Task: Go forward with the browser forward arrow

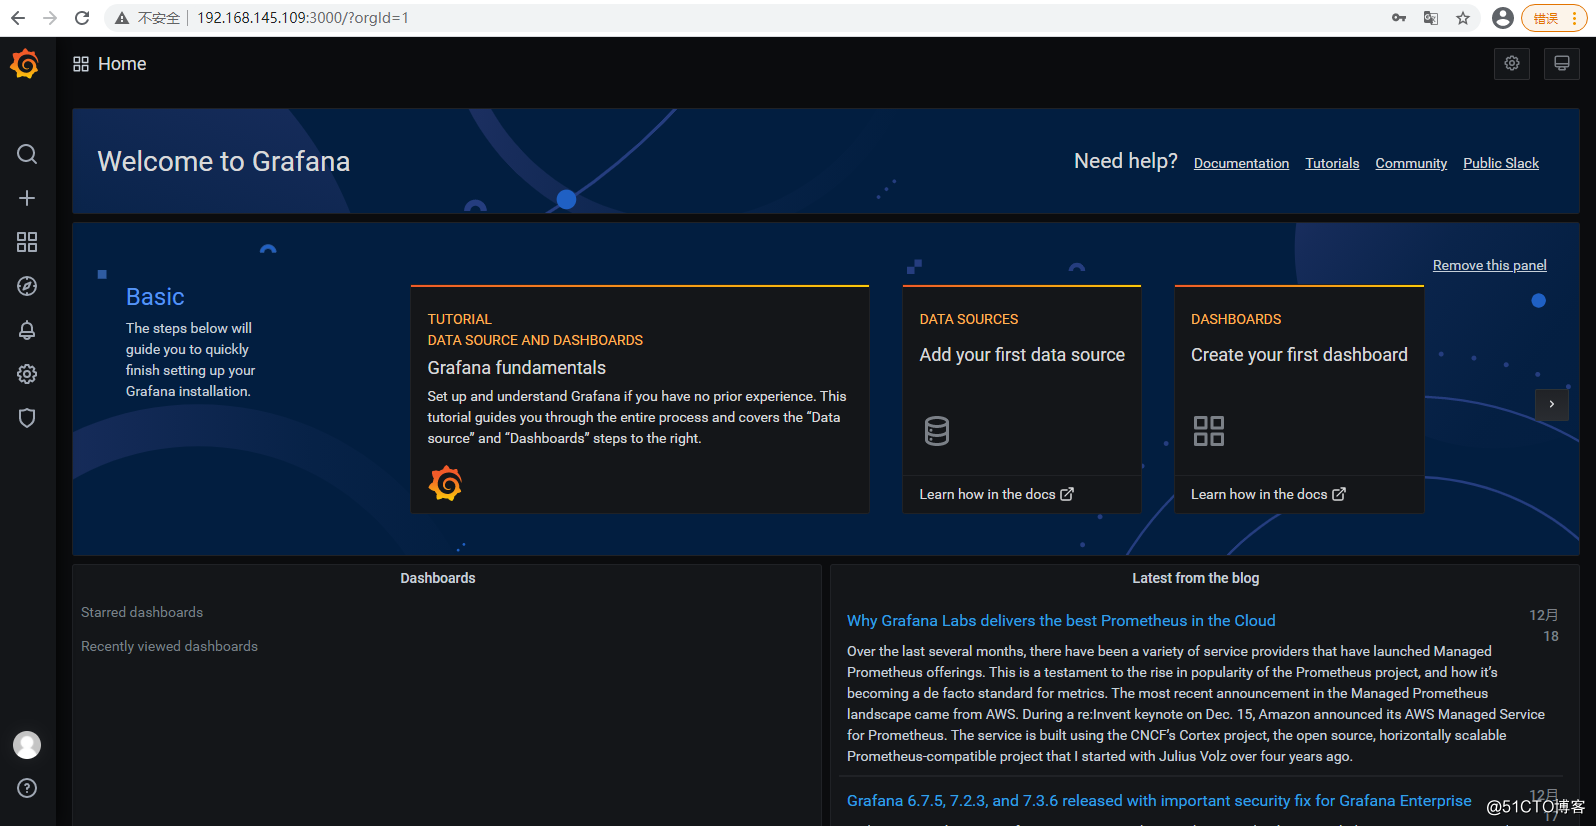Action: pos(50,18)
